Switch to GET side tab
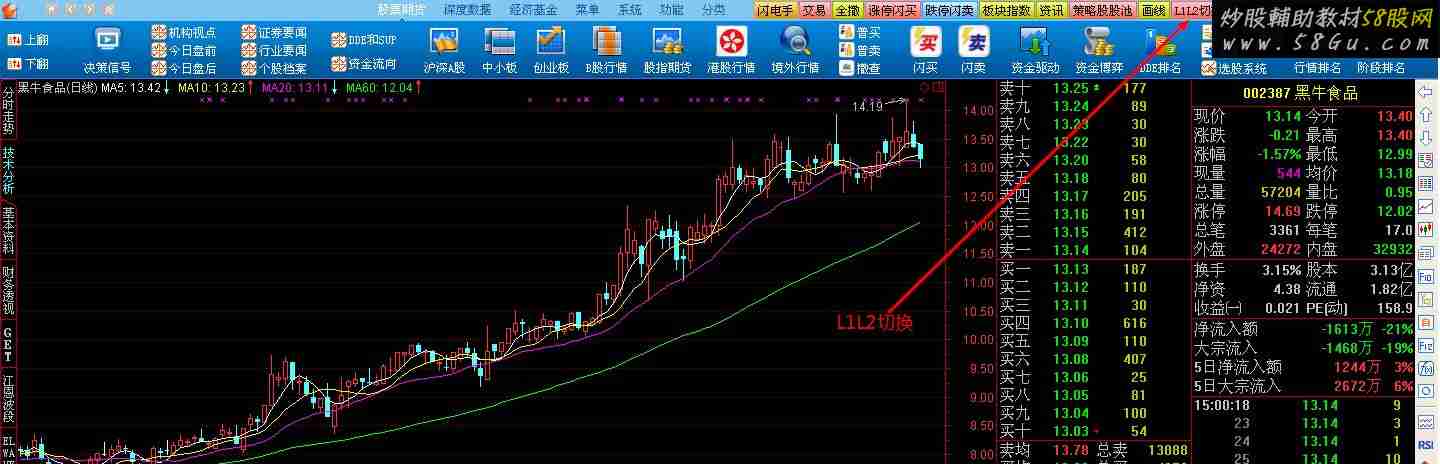This screenshot has width=1440, height=464. (8, 344)
